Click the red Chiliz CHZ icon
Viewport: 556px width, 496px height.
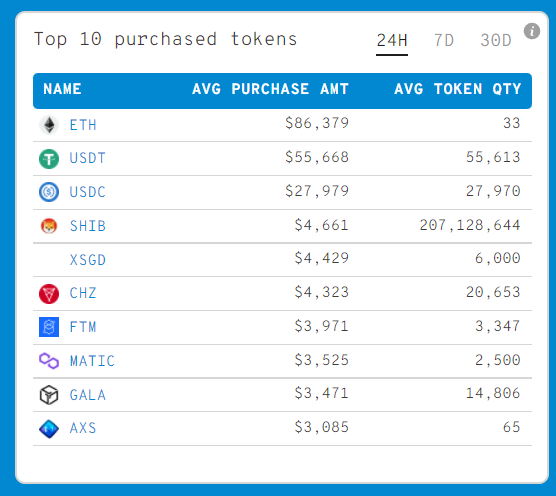(49, 294)
